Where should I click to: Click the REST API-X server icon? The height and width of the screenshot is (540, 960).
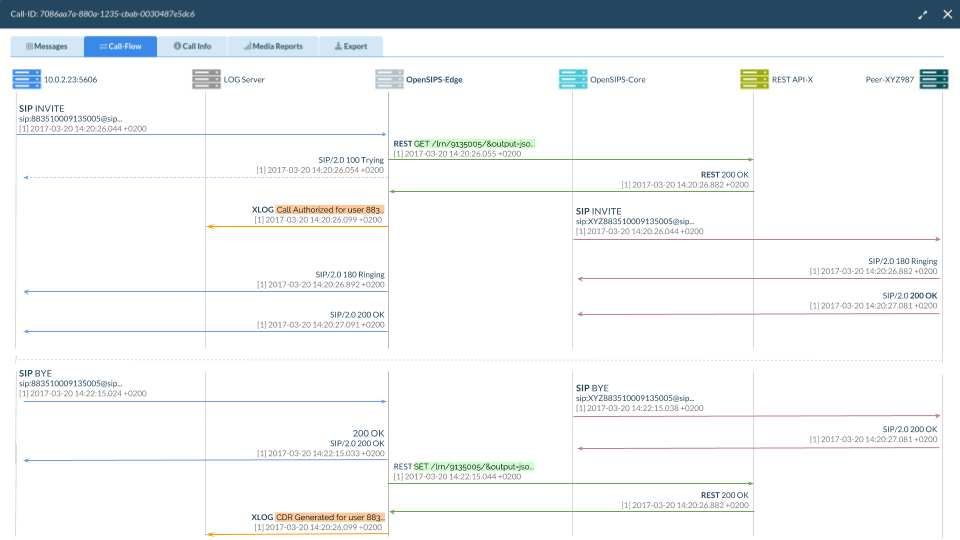pyautogui.click(x=754, y=79)
